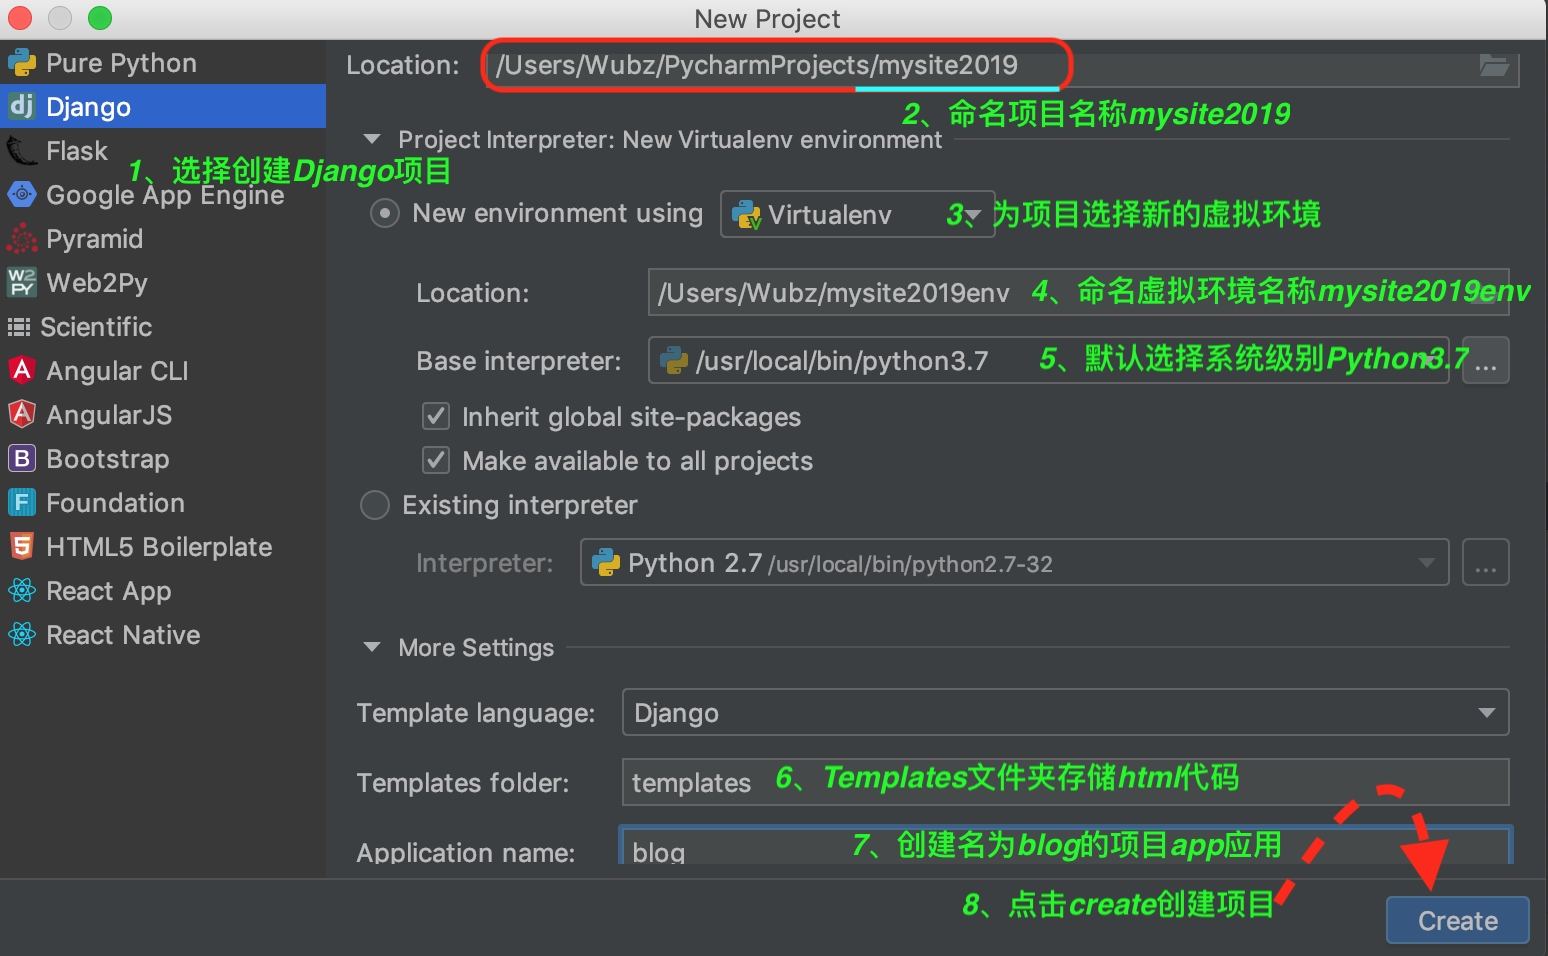1548x956 pixels.
Task: Click the Google App Engine icon
Action: coord(22,195)
